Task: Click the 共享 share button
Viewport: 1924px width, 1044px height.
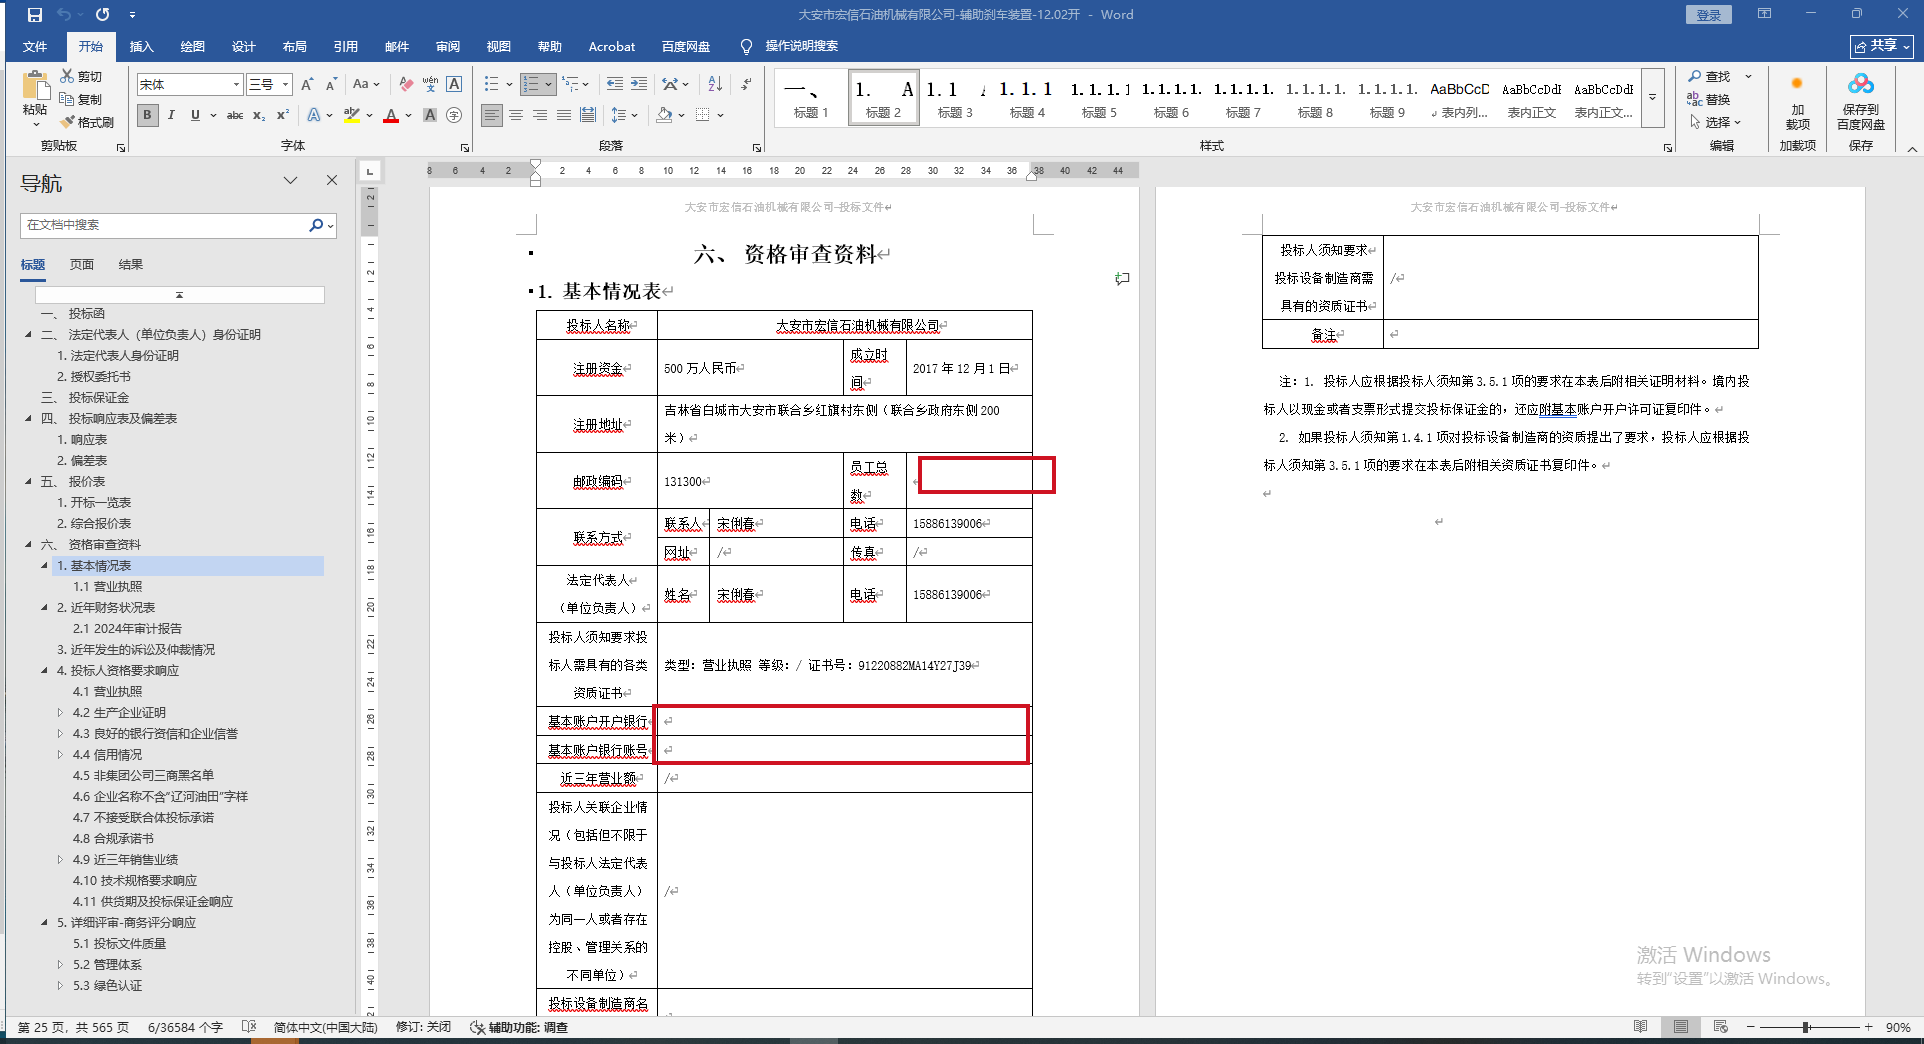Action: coord(1882,46)
